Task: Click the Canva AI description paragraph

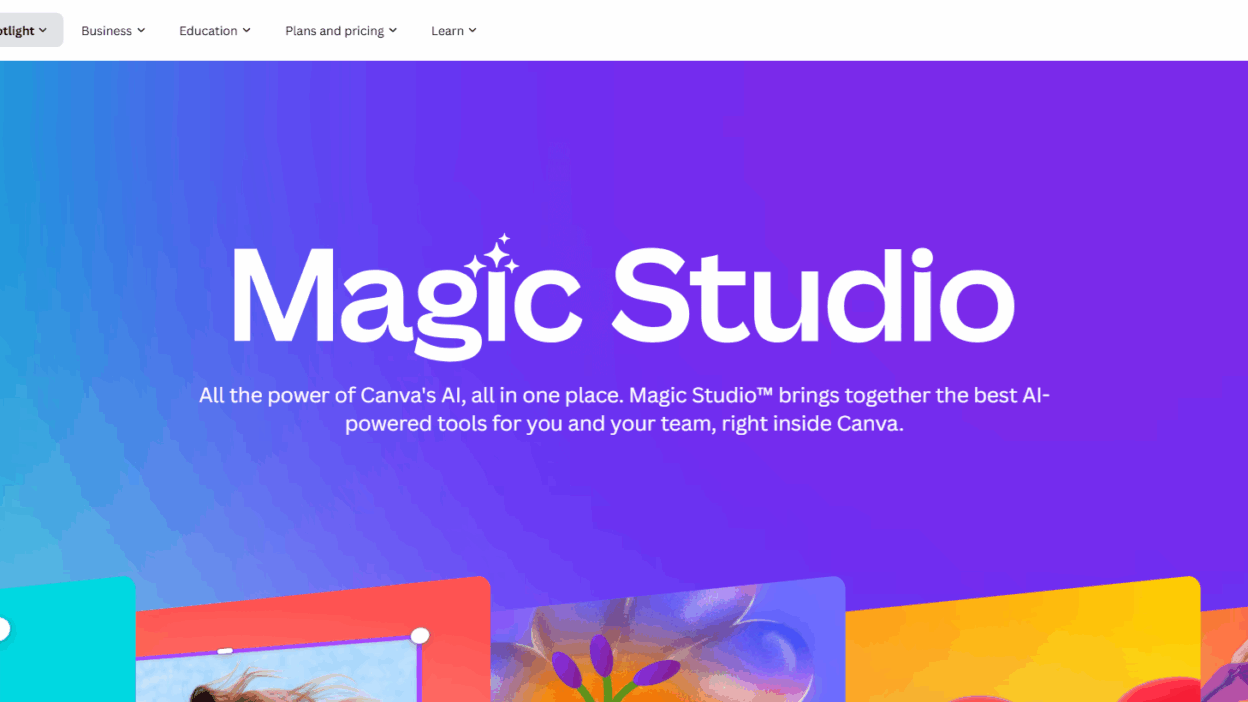Action: click(x=624, y=409)
